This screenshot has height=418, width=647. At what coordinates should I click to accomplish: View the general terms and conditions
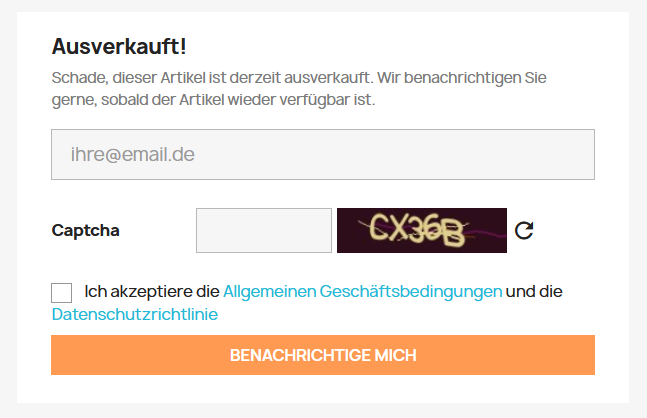(x=362, y=292)
